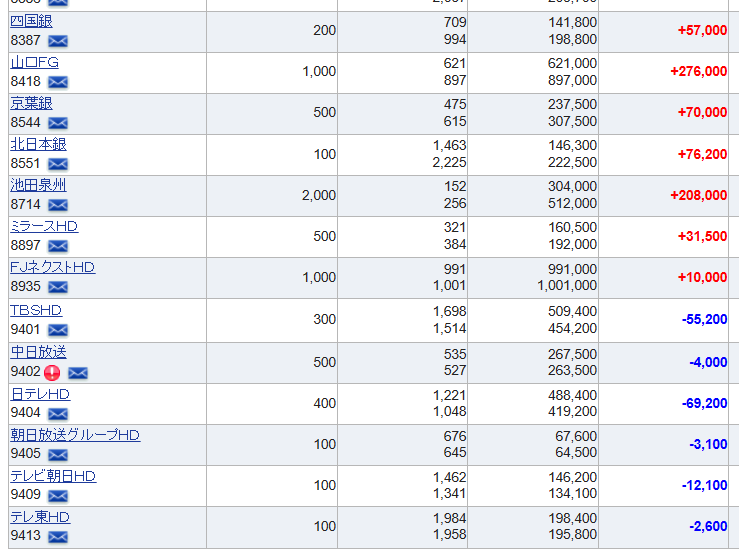Select the 300 quantity for TBSHD
Image resolution: width=739 pixels, height=560 pixels.
pos(325,319)
